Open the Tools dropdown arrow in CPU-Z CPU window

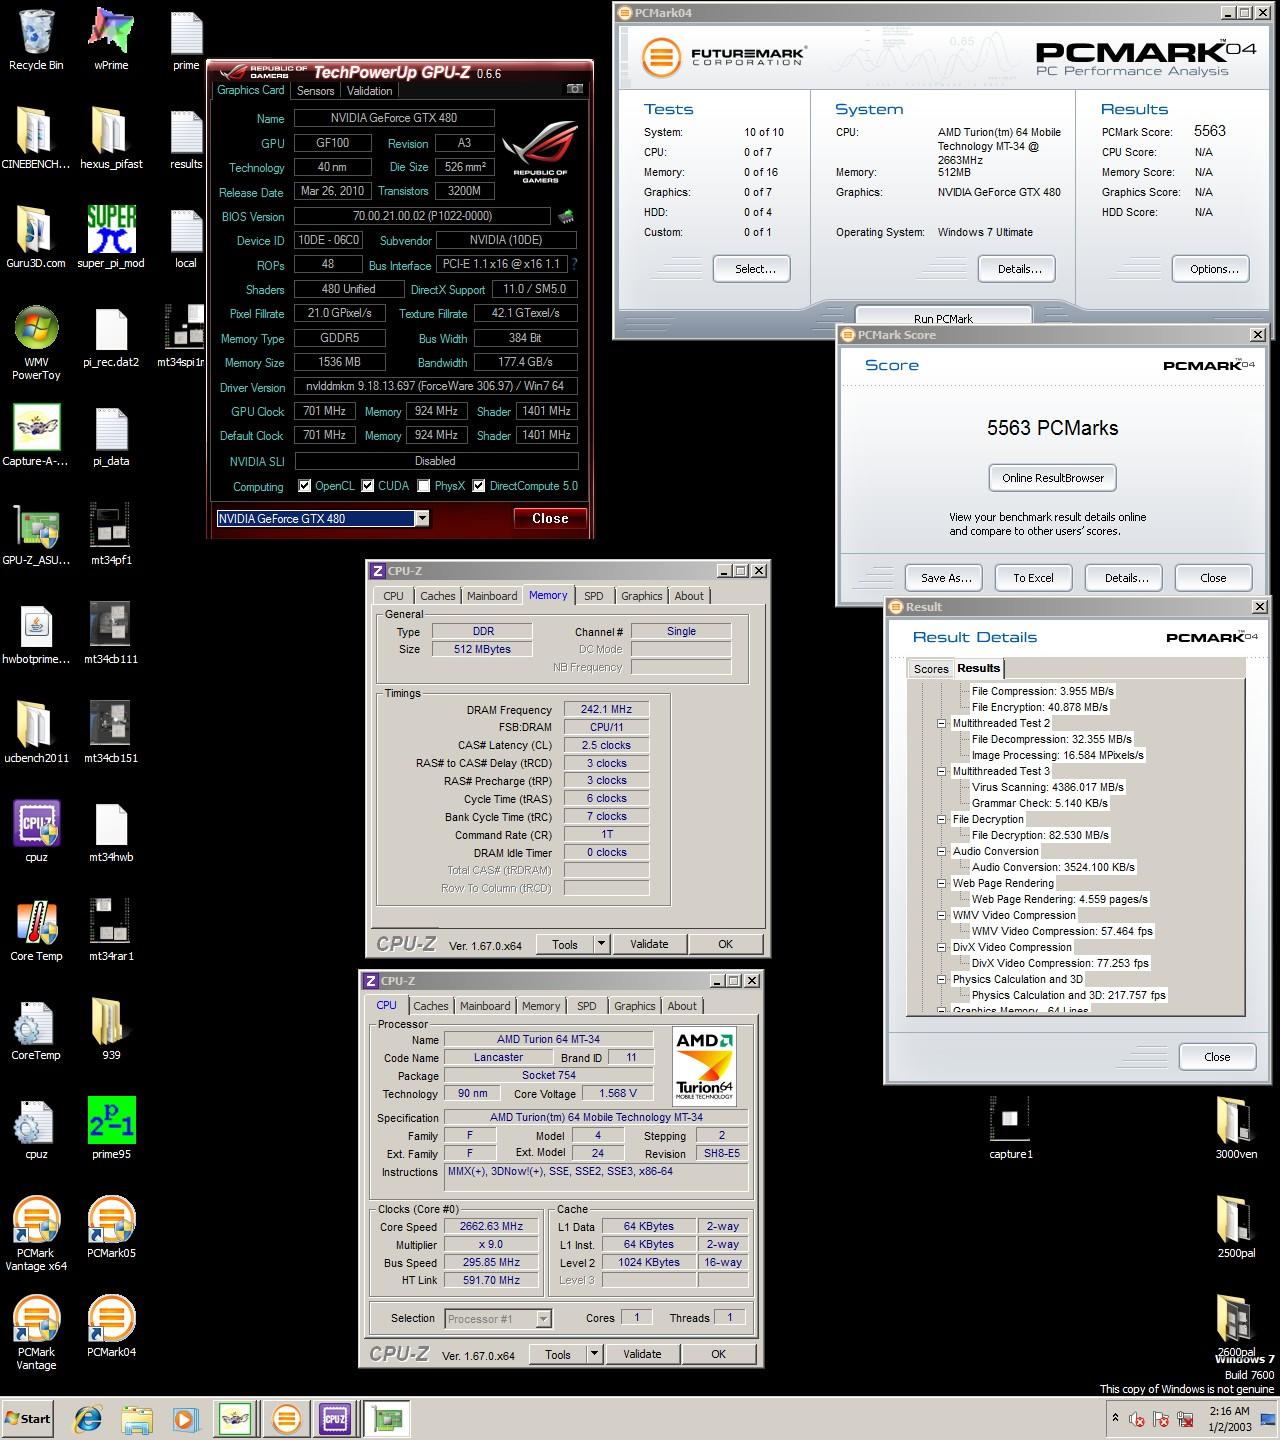594,1355
